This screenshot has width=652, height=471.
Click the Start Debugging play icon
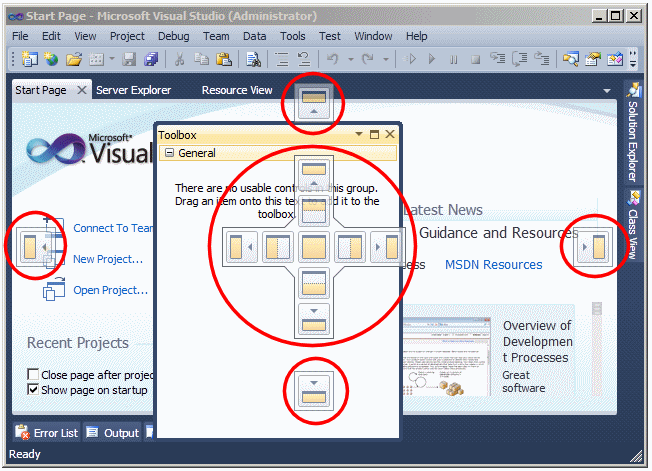click(432, 59)
